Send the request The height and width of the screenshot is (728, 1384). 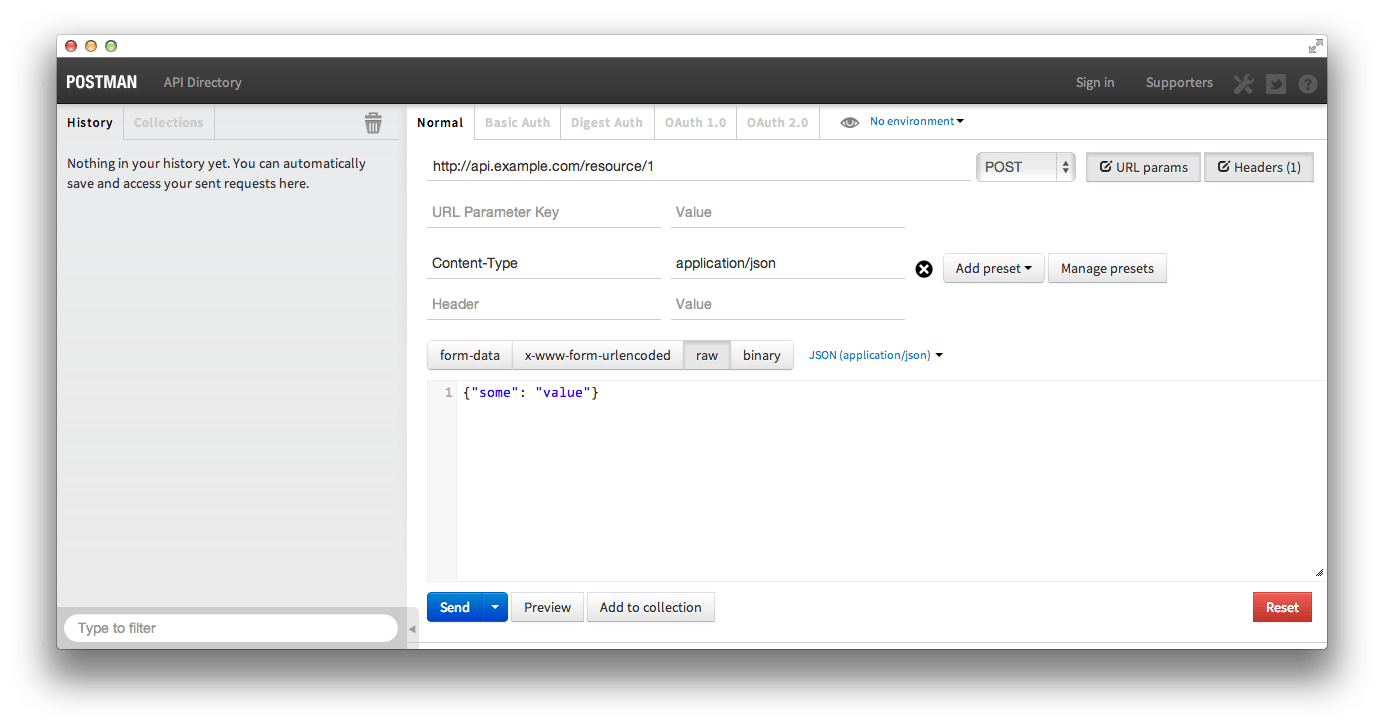click(453, 607)
